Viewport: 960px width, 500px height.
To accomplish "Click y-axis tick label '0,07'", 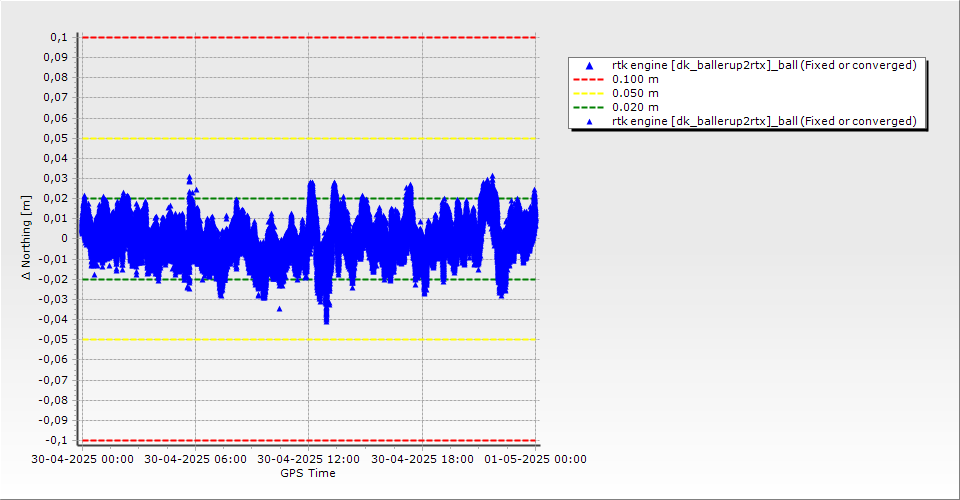I will click(56, 98).
